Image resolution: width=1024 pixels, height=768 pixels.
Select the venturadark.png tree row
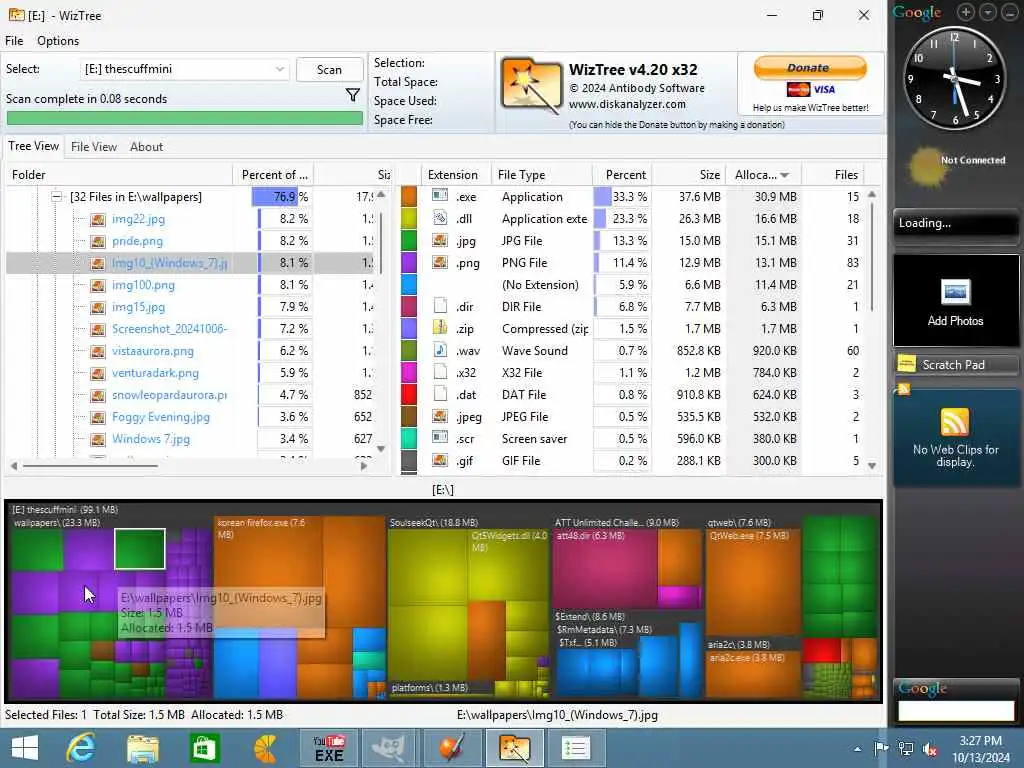(189, 373)
